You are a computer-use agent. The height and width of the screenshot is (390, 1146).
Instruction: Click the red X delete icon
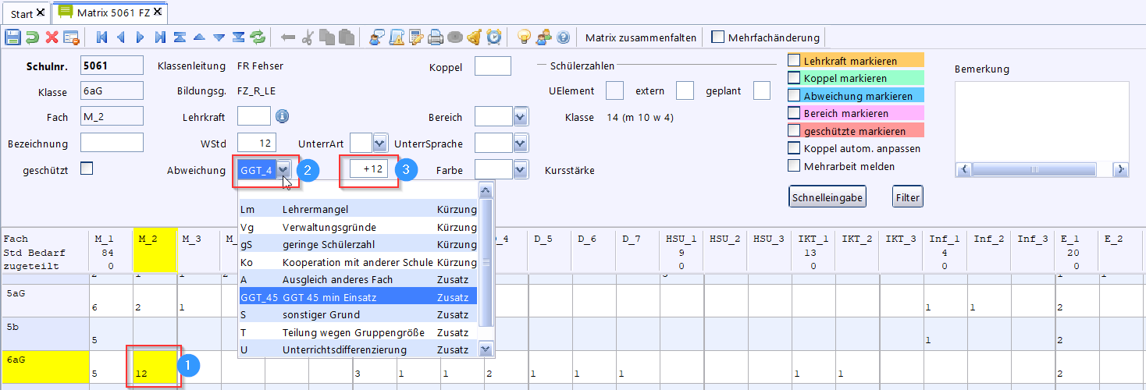pos(52,37)
